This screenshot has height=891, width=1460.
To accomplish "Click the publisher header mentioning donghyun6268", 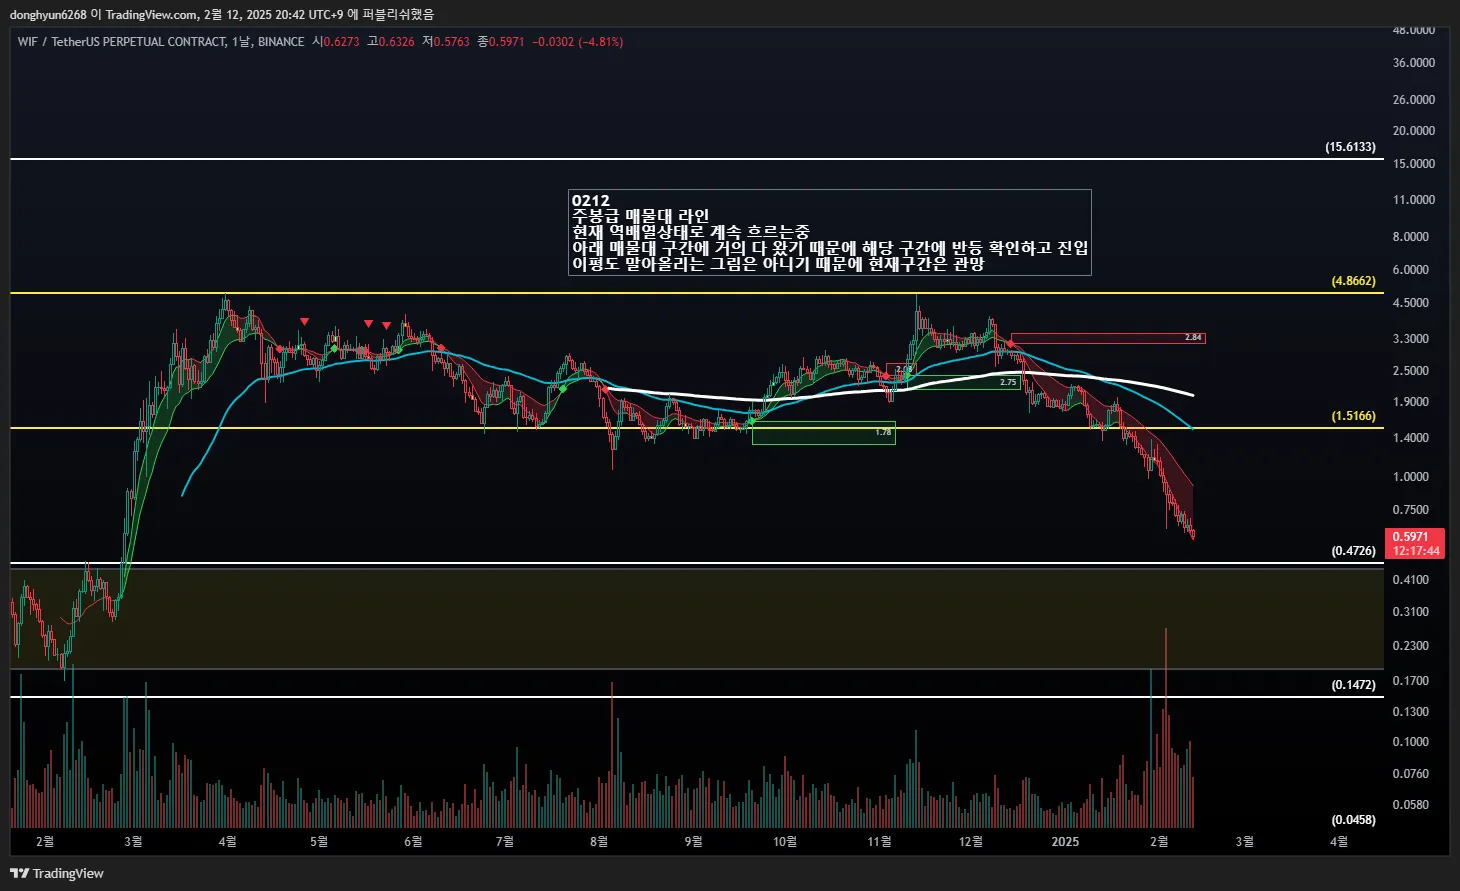I will tap(223, 14).
